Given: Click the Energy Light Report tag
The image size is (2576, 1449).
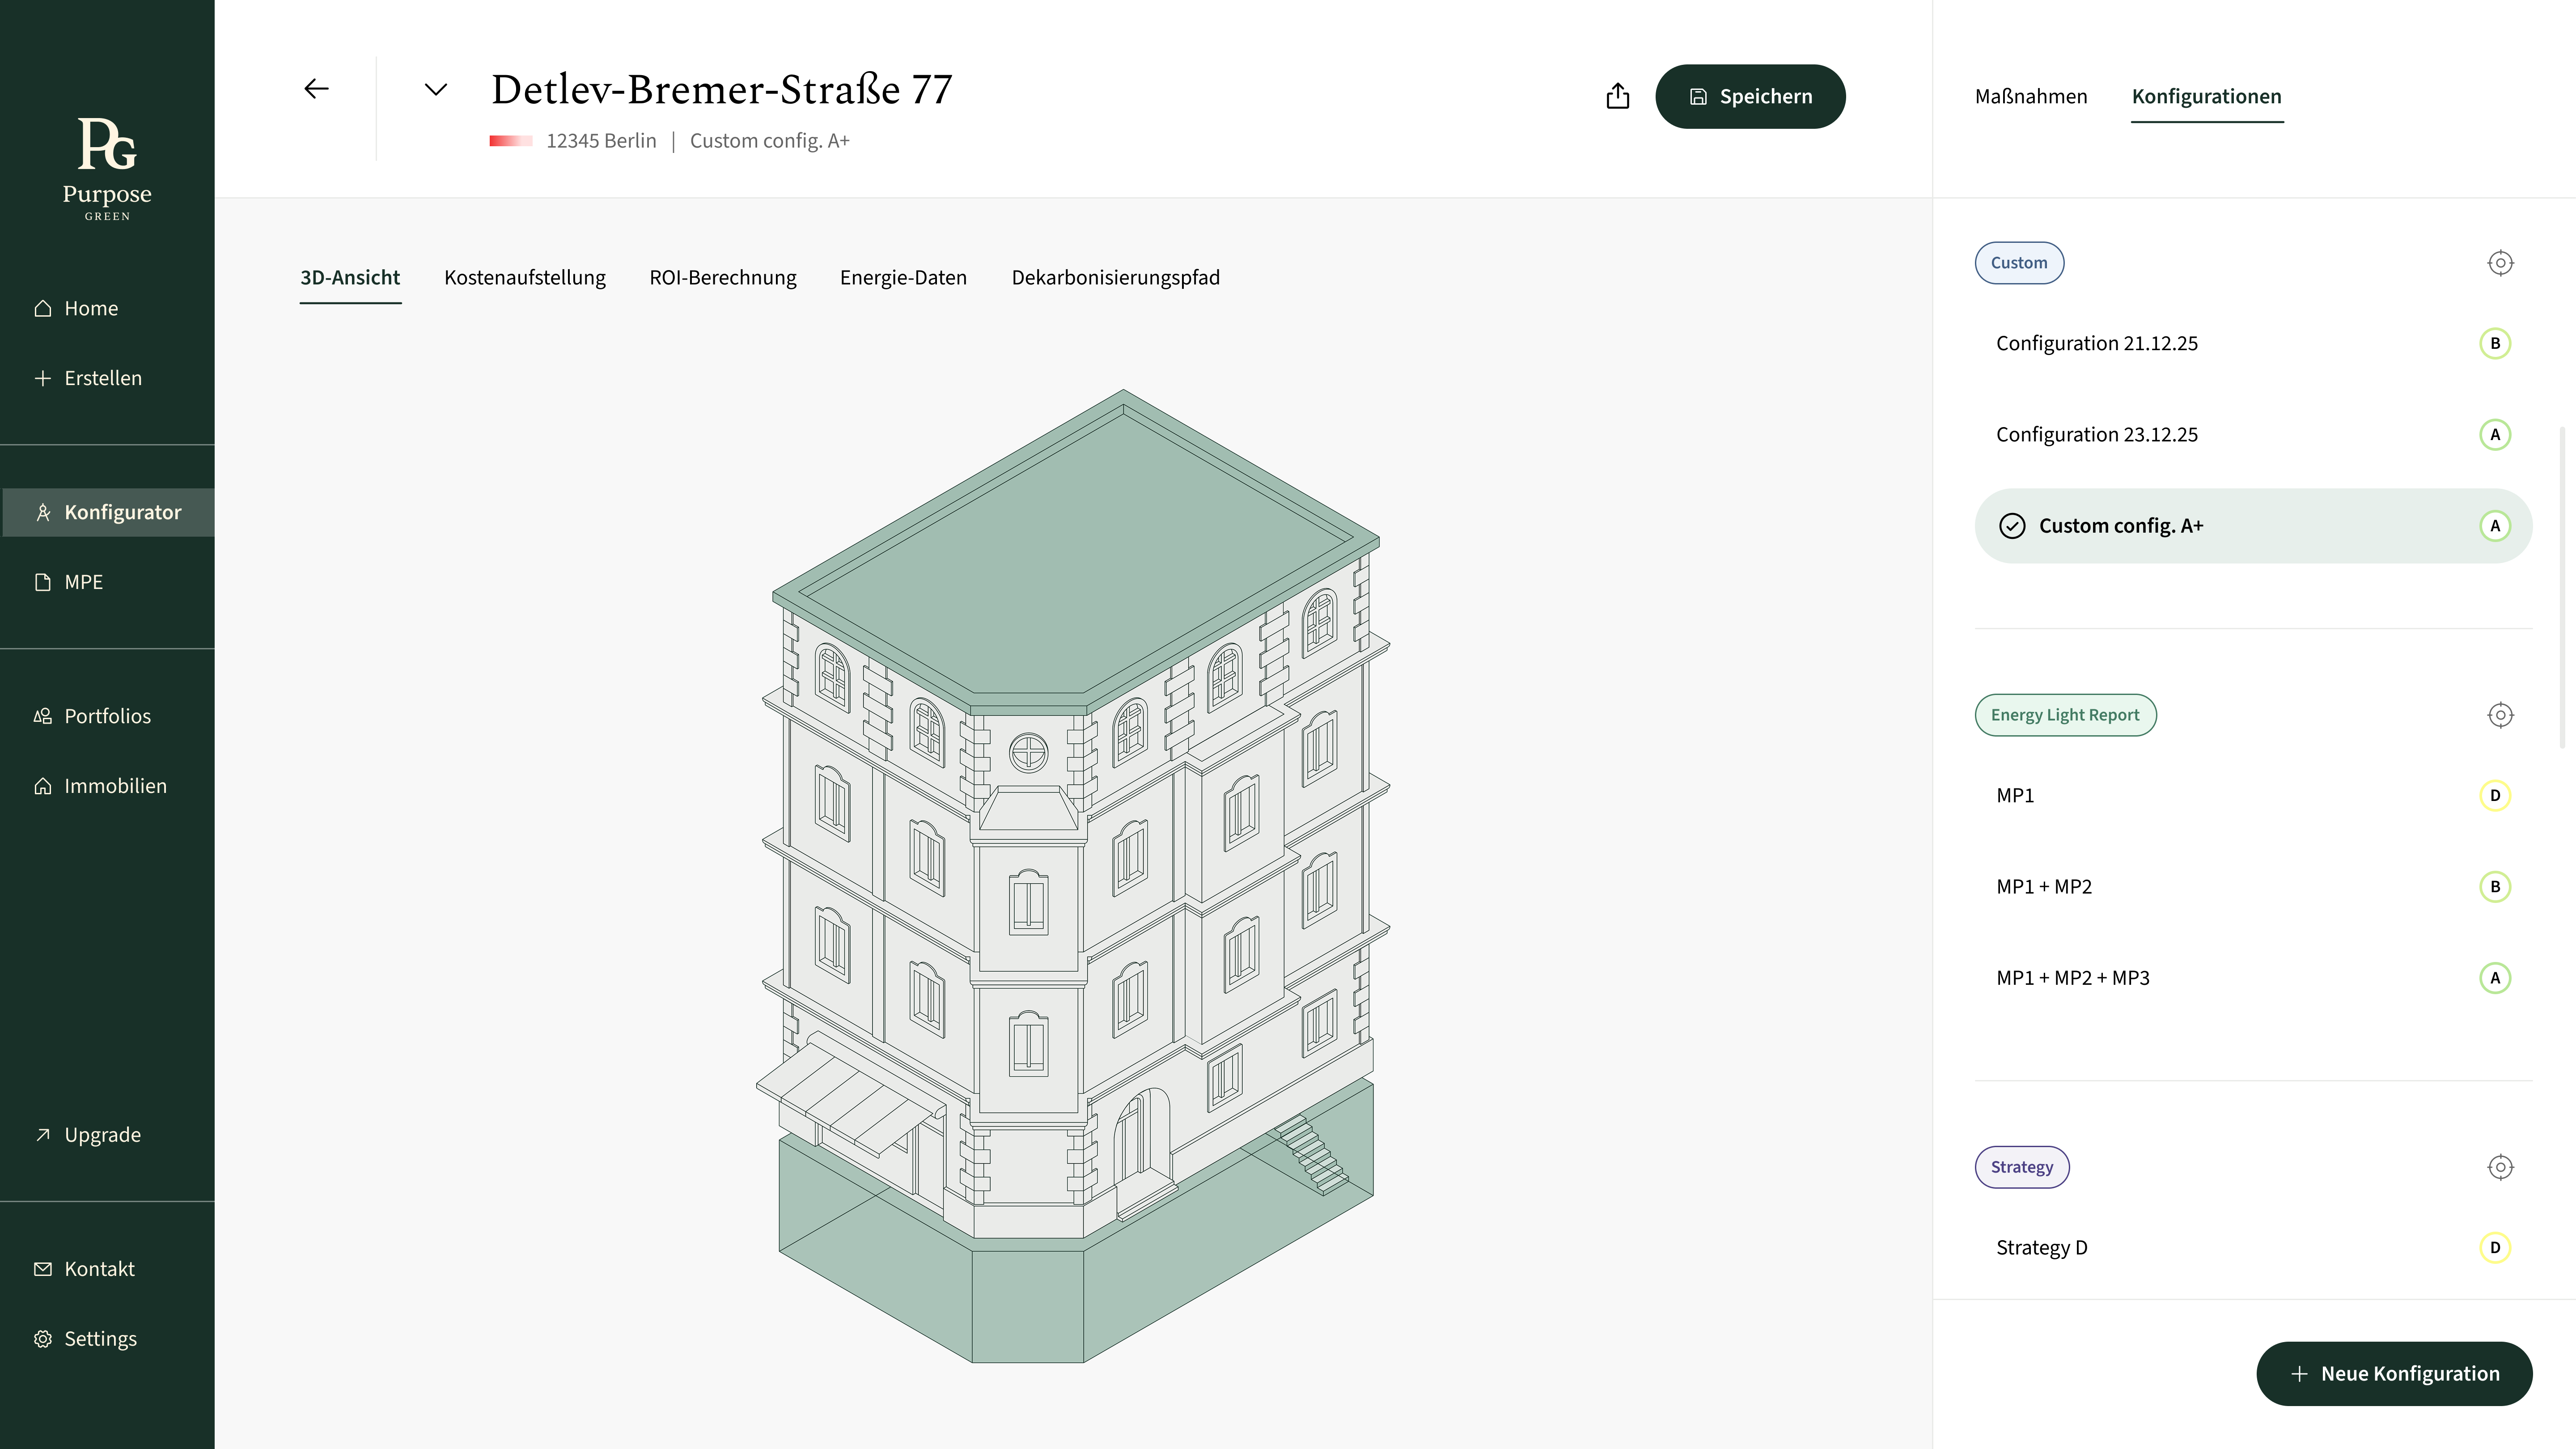Looking at the screenshot, I should (2065, 715).
